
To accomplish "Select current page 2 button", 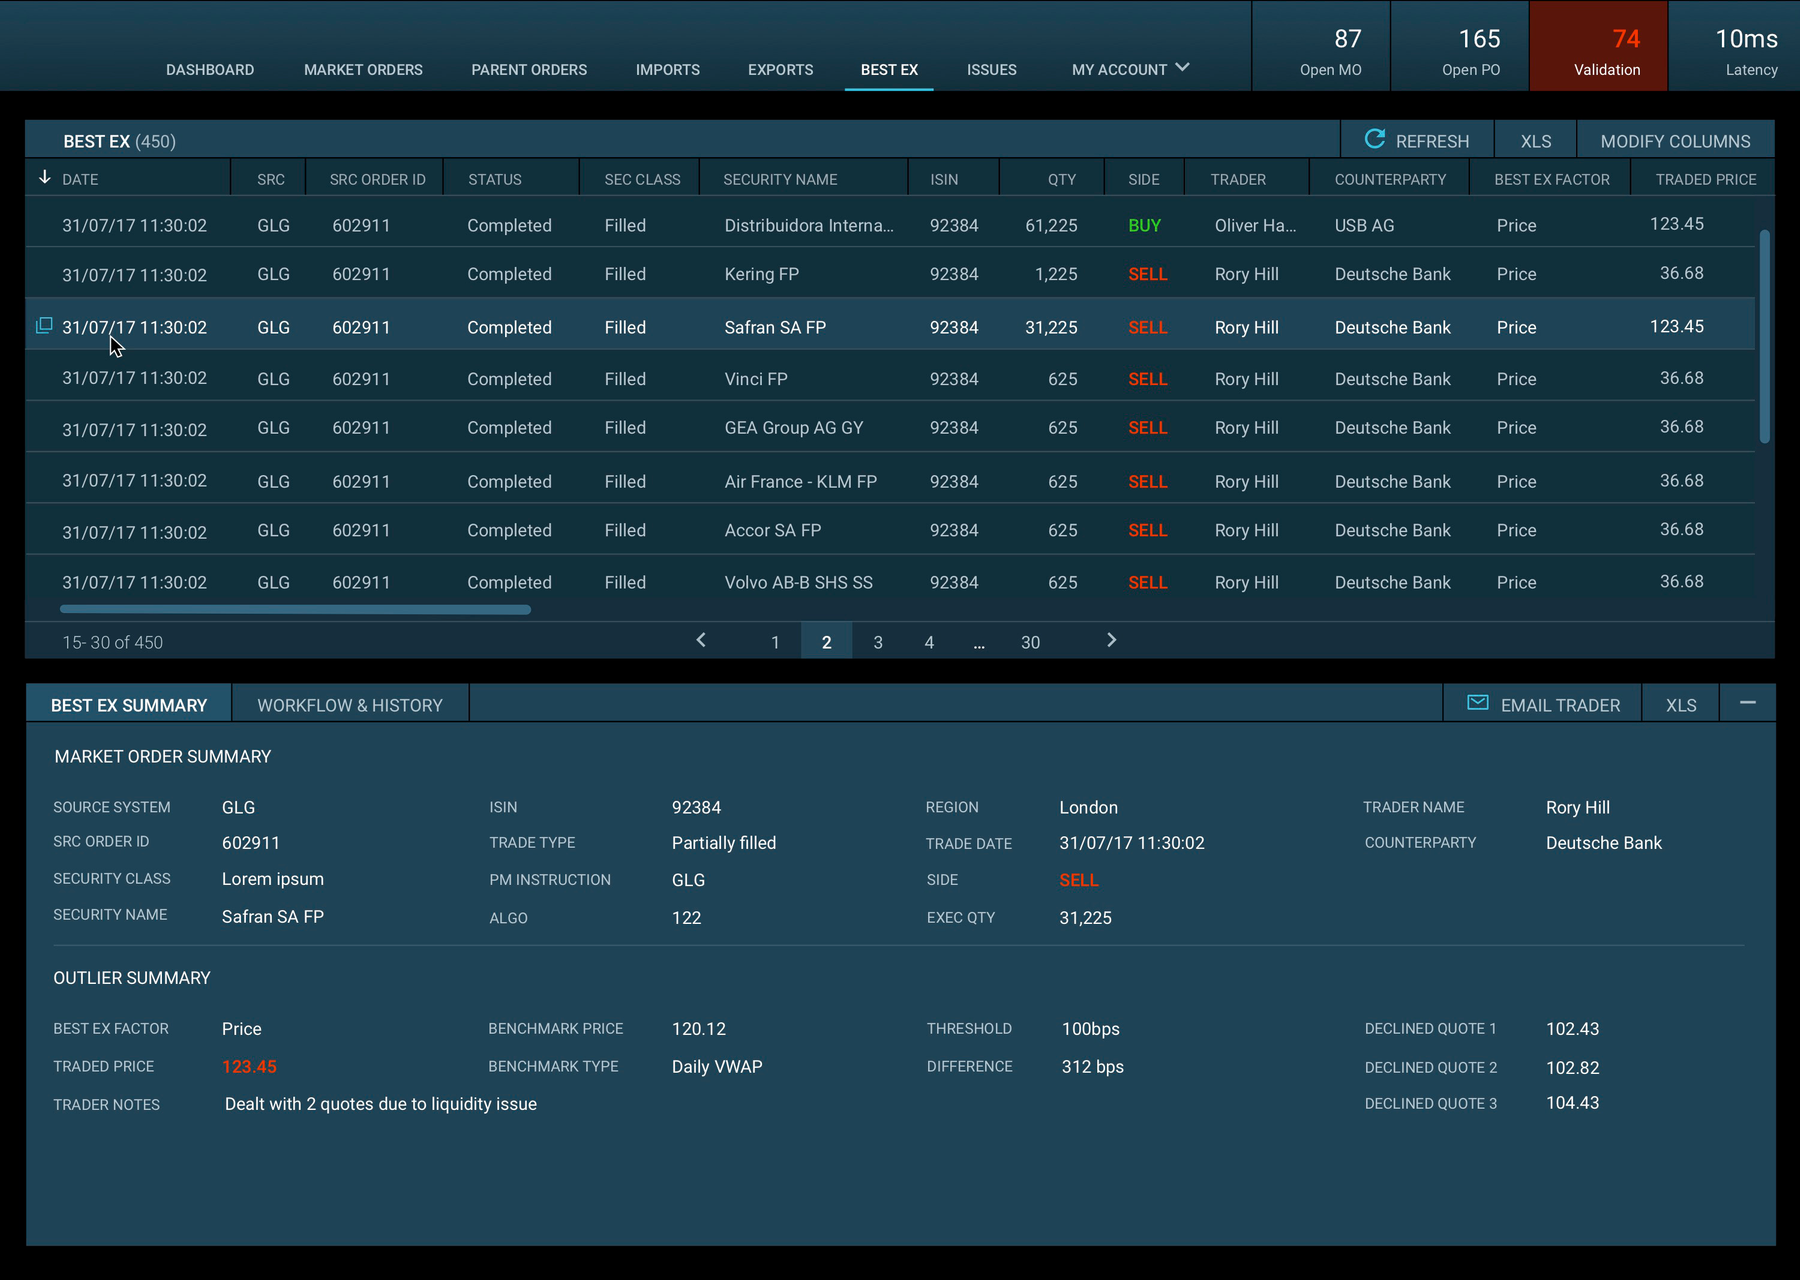I will (x=826, y=642).
